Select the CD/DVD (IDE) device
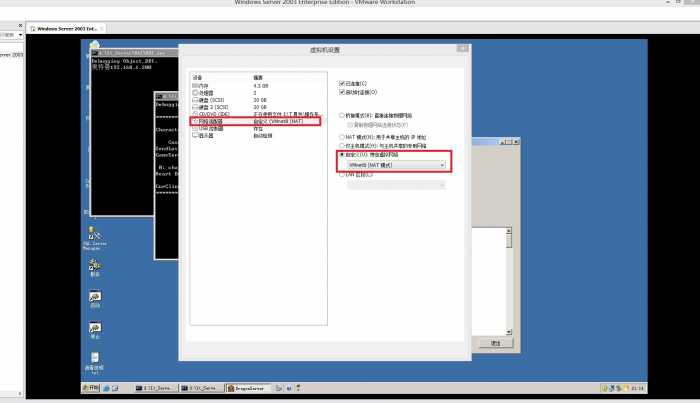The width and height of the screenshot is (700, 403). coord(213,113)
